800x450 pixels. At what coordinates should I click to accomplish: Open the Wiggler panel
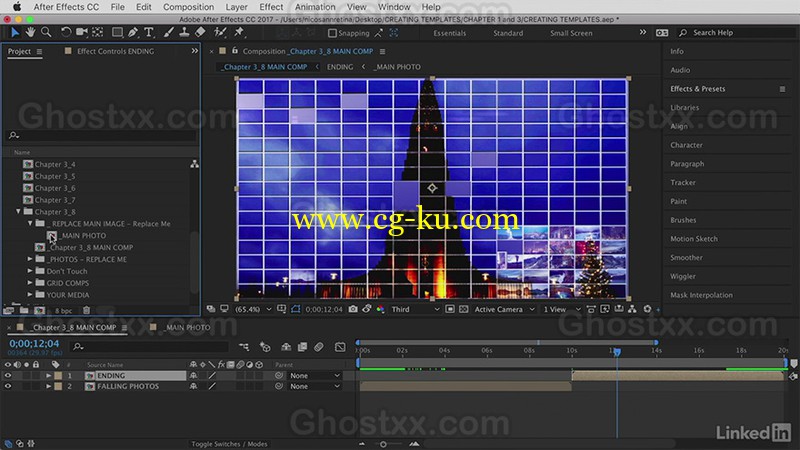(683, 276)
